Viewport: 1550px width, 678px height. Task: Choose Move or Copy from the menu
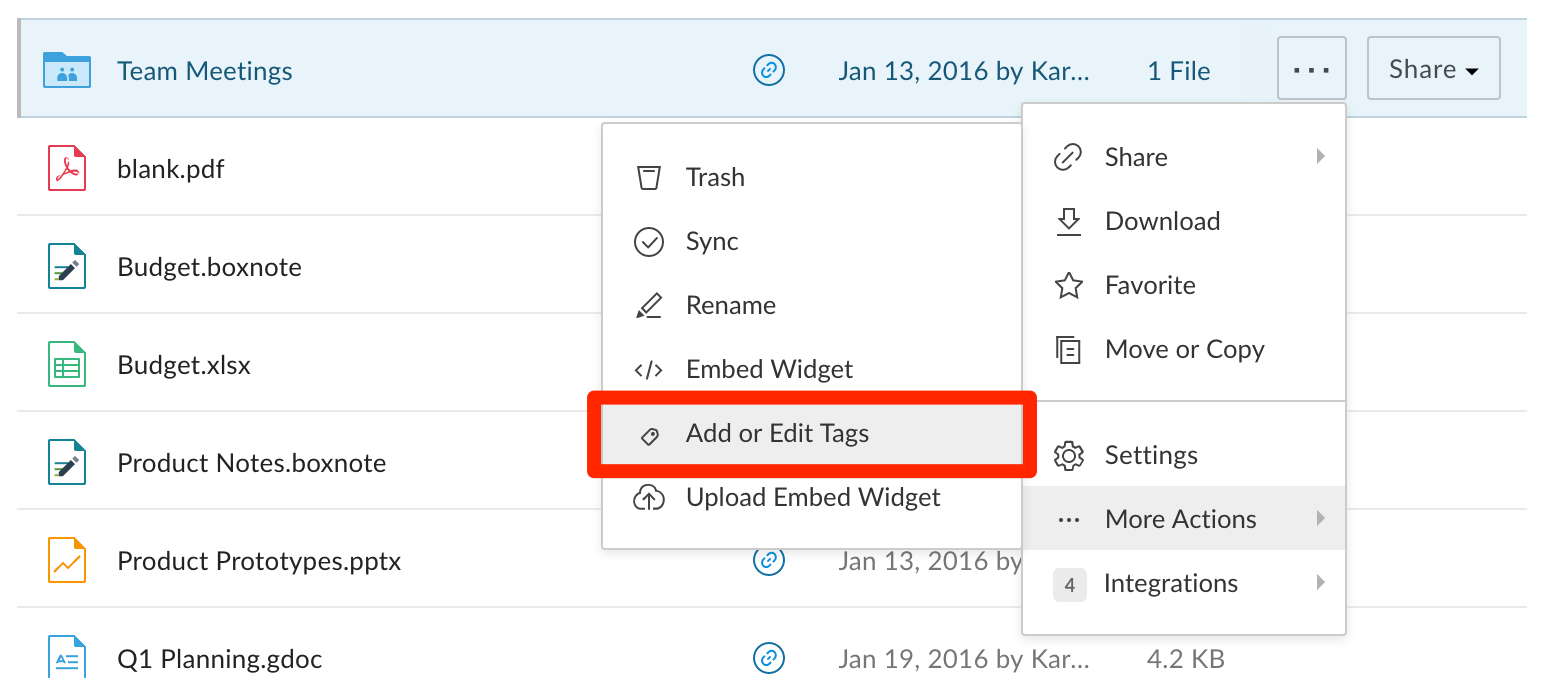[1184, 350]
